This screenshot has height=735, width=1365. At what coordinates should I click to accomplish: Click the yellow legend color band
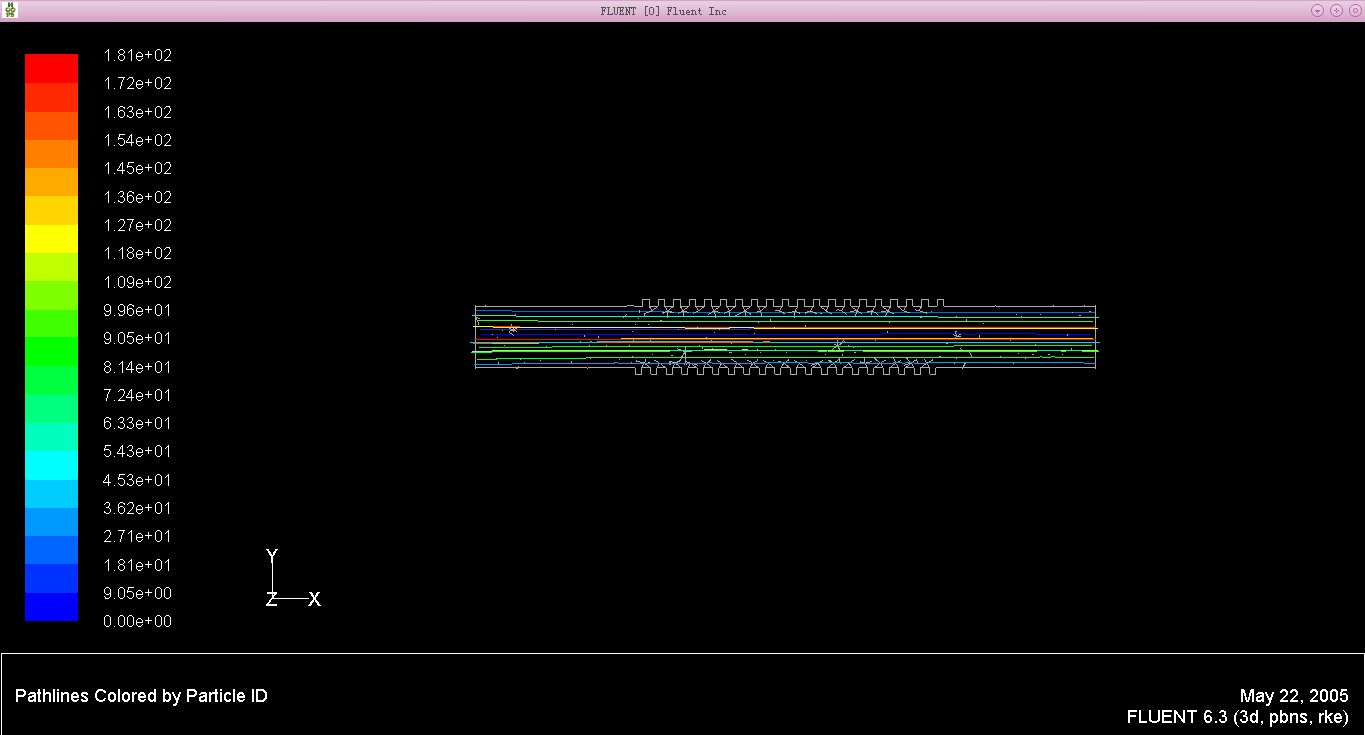point(51,239)
